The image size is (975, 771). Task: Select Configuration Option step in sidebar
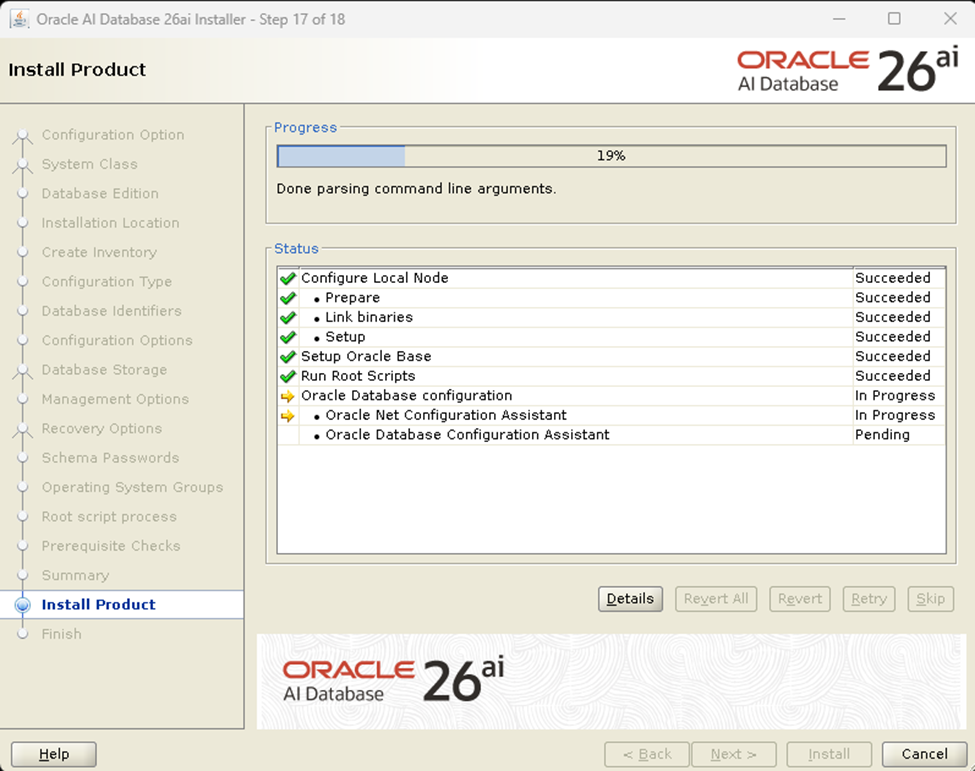[x=113, y=135]
